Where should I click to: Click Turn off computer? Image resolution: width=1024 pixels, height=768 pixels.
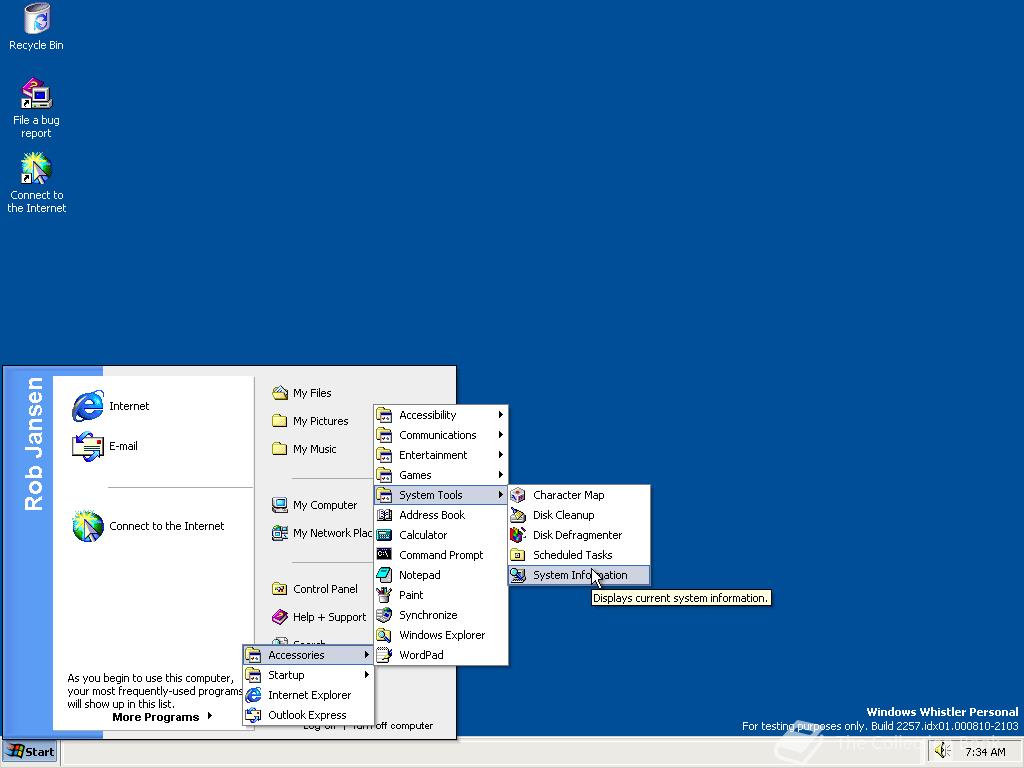click(x=392, y=726)
